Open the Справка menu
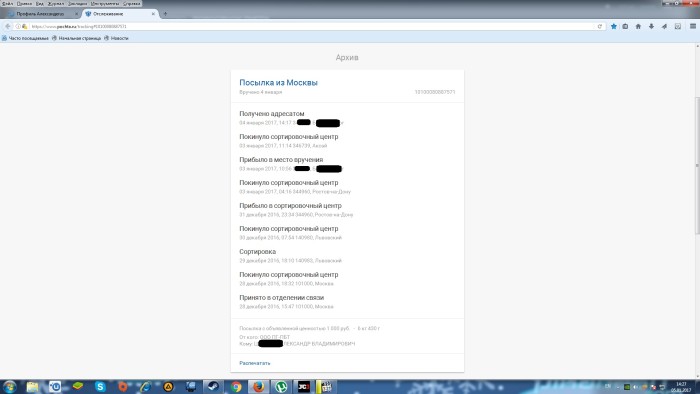Screen dimensions: 700x394 point(132,4)
